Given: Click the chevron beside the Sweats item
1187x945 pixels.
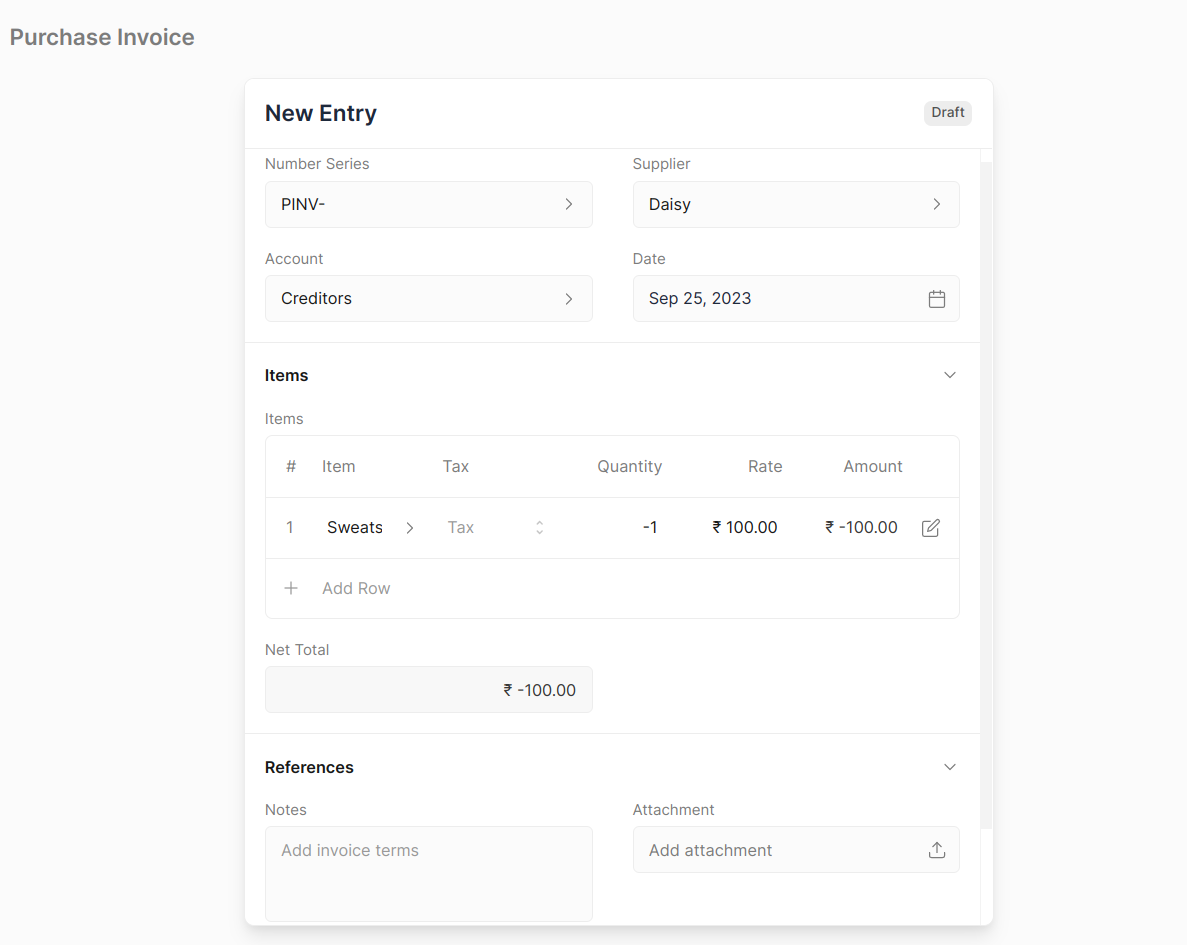Looking at the screenshot, I should click(x=409, y=527).
